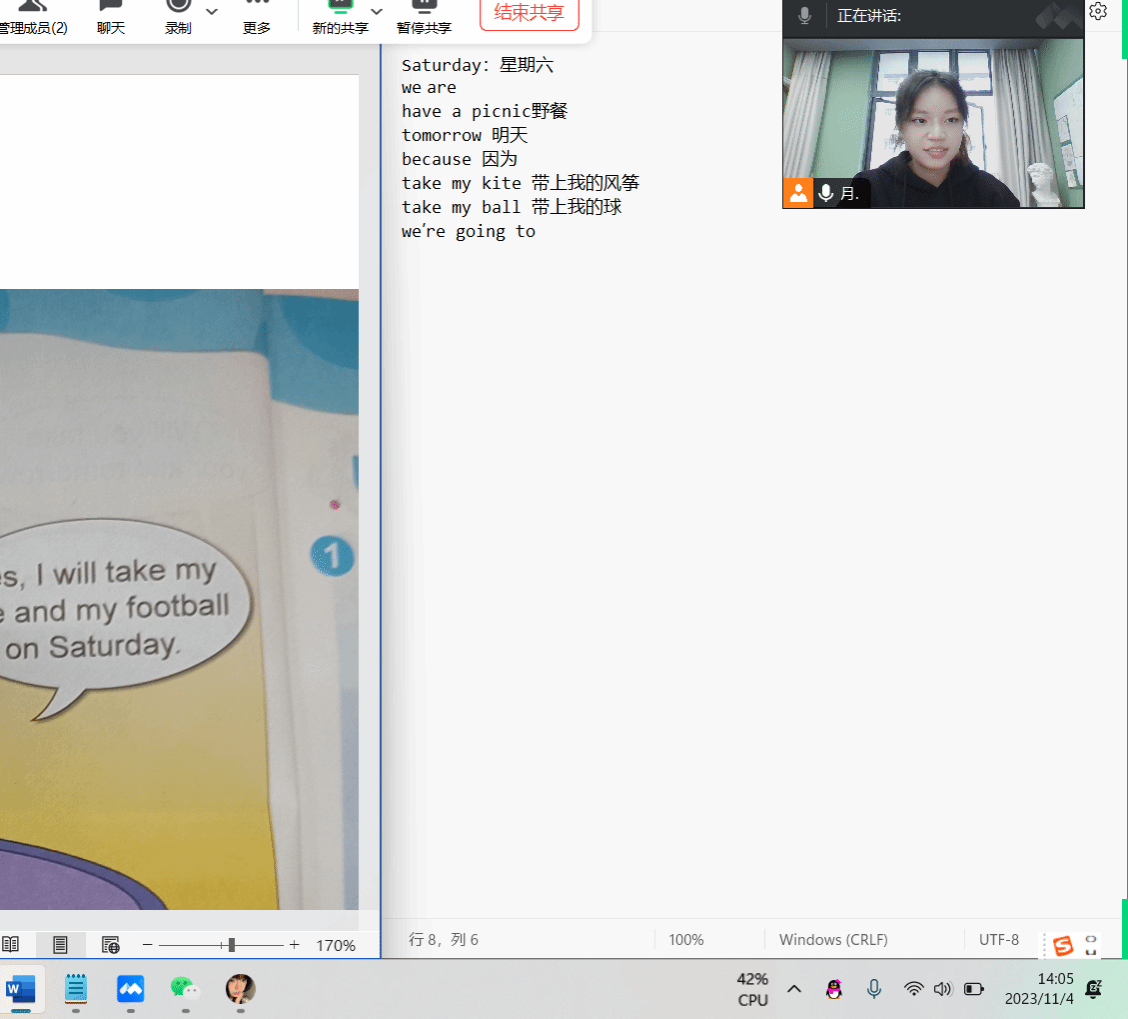1128x1019 pixels.
Task: Show hidden system tray icons
Action: 794,989
